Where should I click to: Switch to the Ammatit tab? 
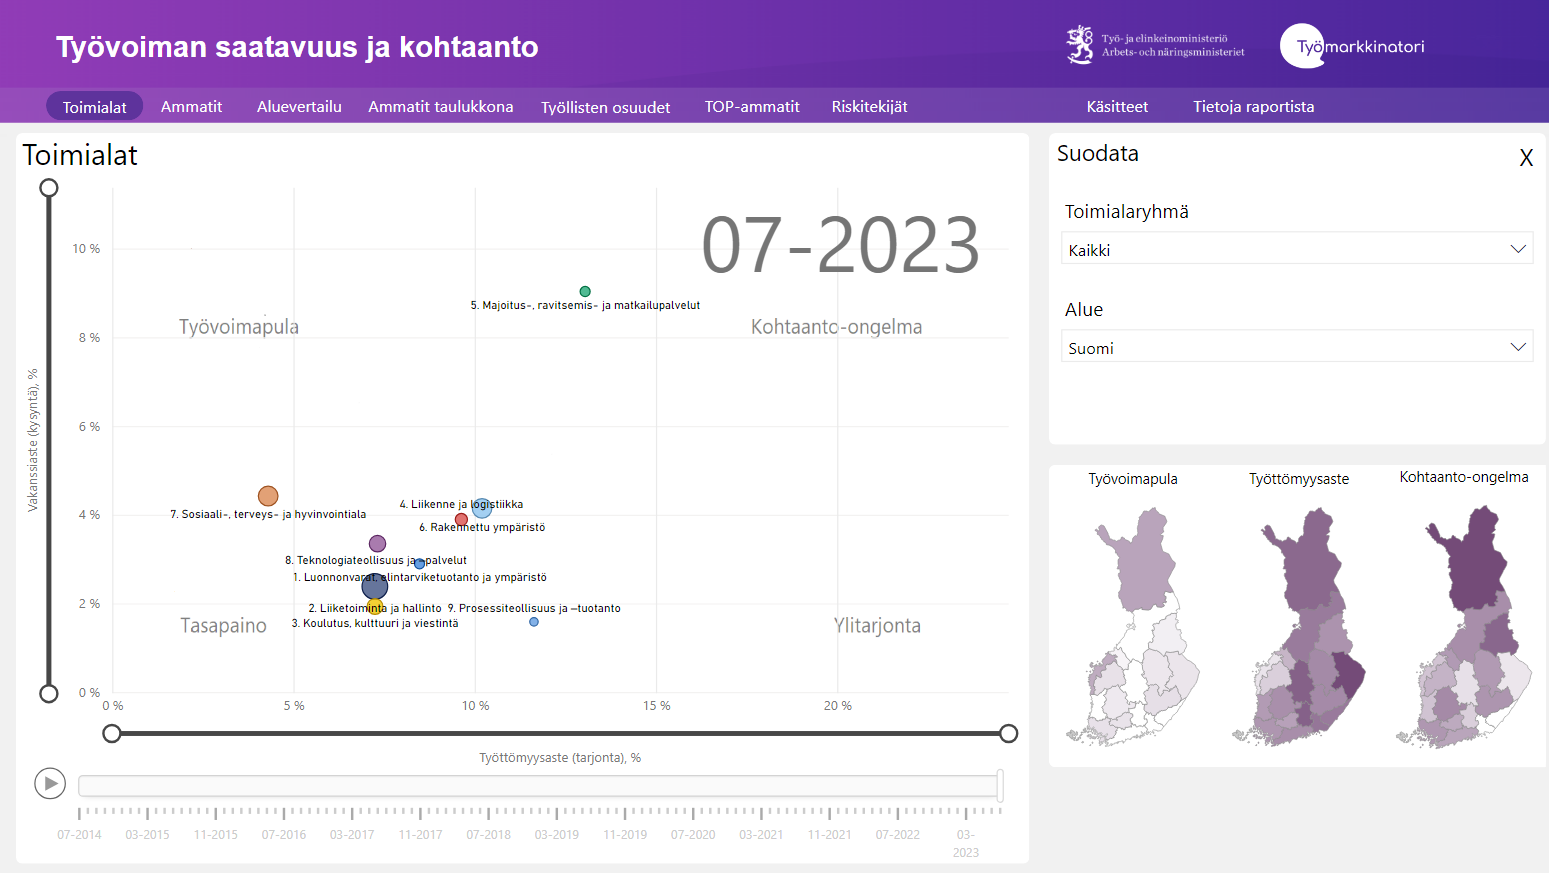[x=191, y=107]
